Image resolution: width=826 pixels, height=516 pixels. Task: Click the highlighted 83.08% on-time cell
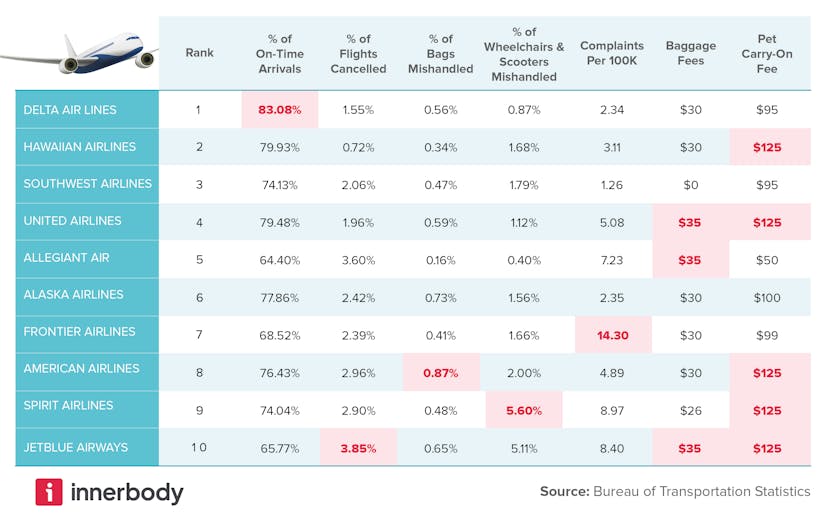point(280,110)
